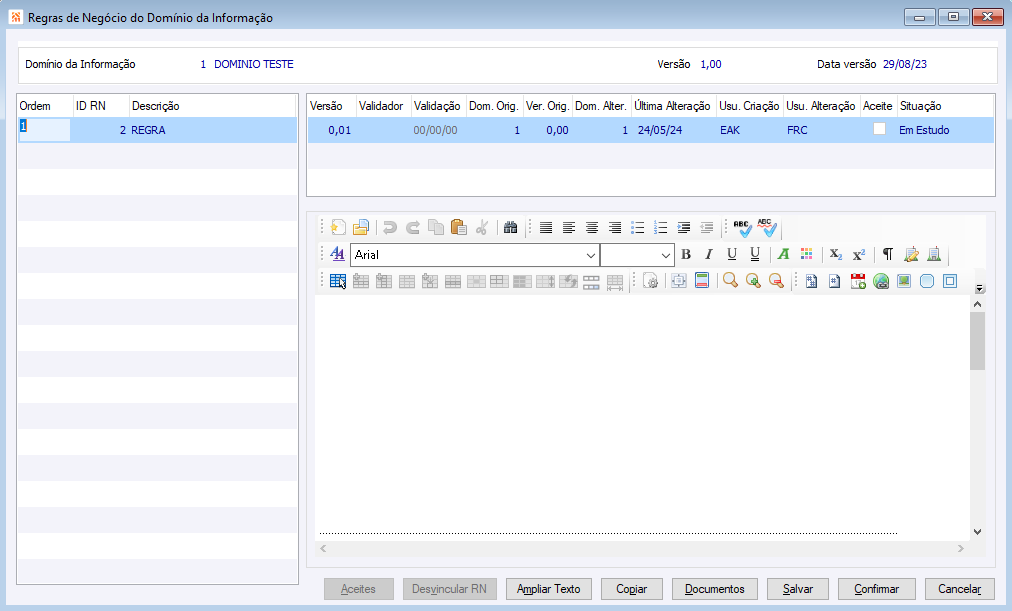Open the Arial font name dropdown
The width and height of the screenshot is (1012, 611).
(590, 255)
